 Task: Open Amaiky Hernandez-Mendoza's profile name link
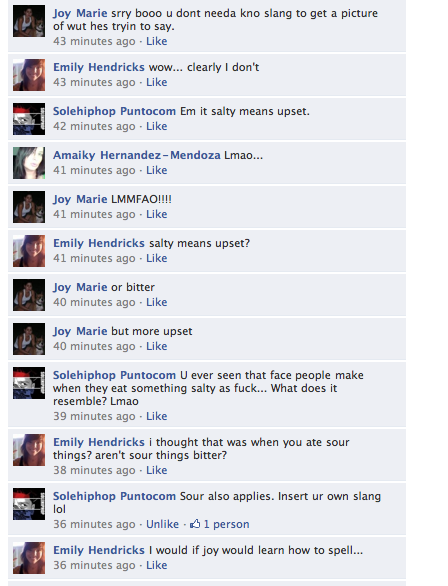coord(137,155)
